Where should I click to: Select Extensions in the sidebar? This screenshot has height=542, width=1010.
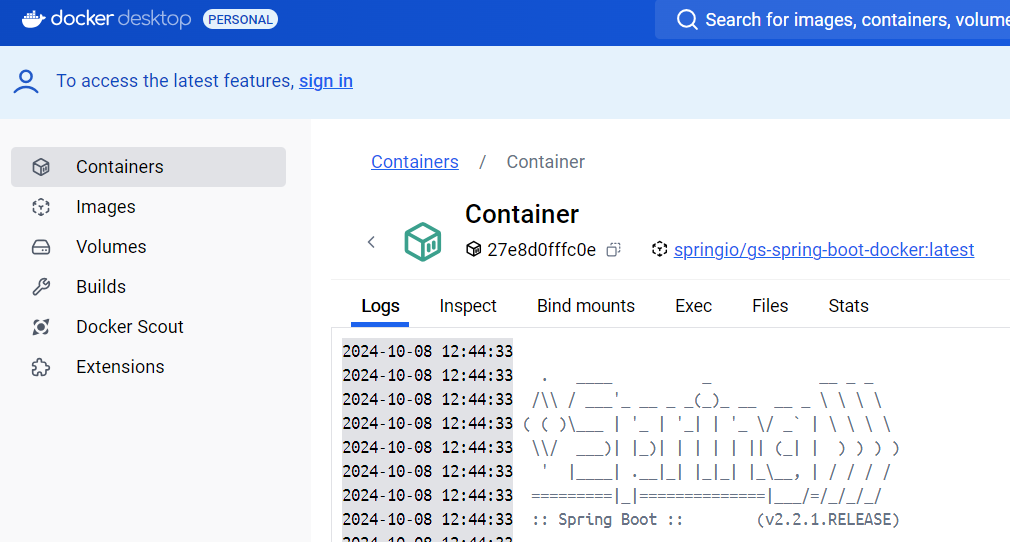(148, 367)
